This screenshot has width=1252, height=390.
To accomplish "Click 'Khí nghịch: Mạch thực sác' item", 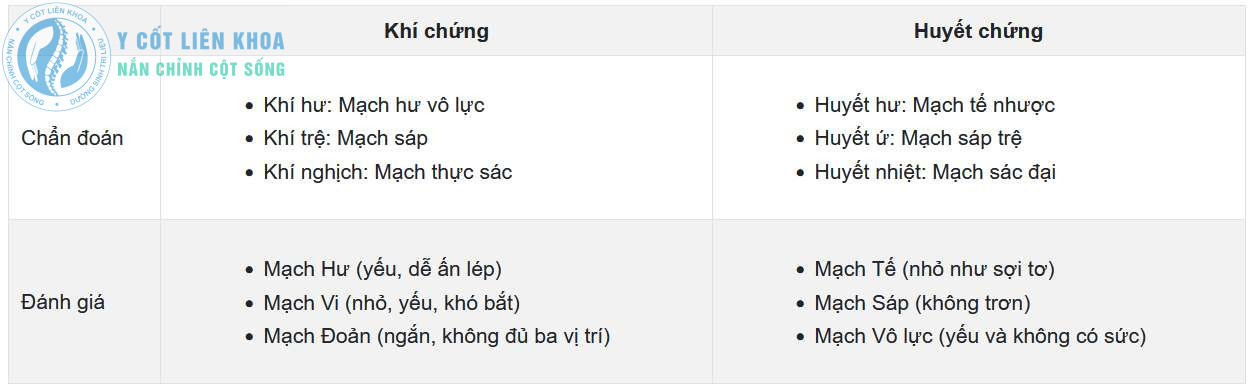I will tap(388, 172).
